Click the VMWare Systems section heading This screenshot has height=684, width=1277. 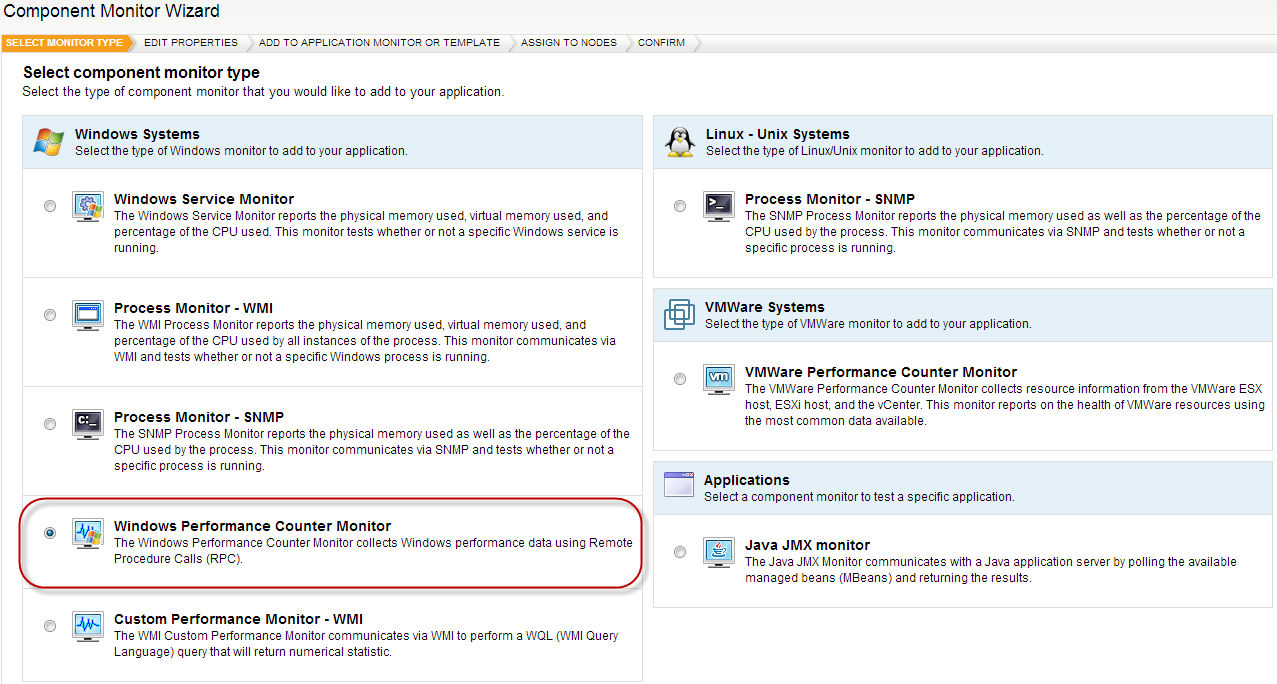point(764,307)
